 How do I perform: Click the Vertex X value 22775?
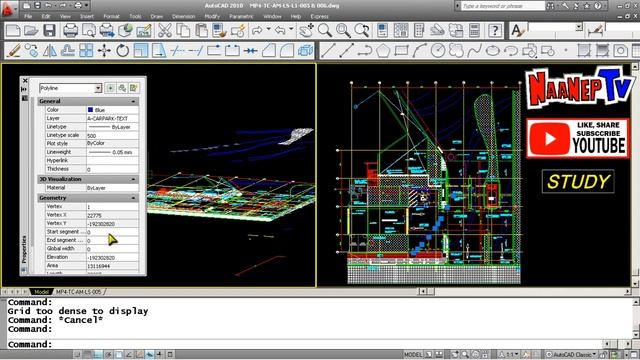tap(112, 215)
